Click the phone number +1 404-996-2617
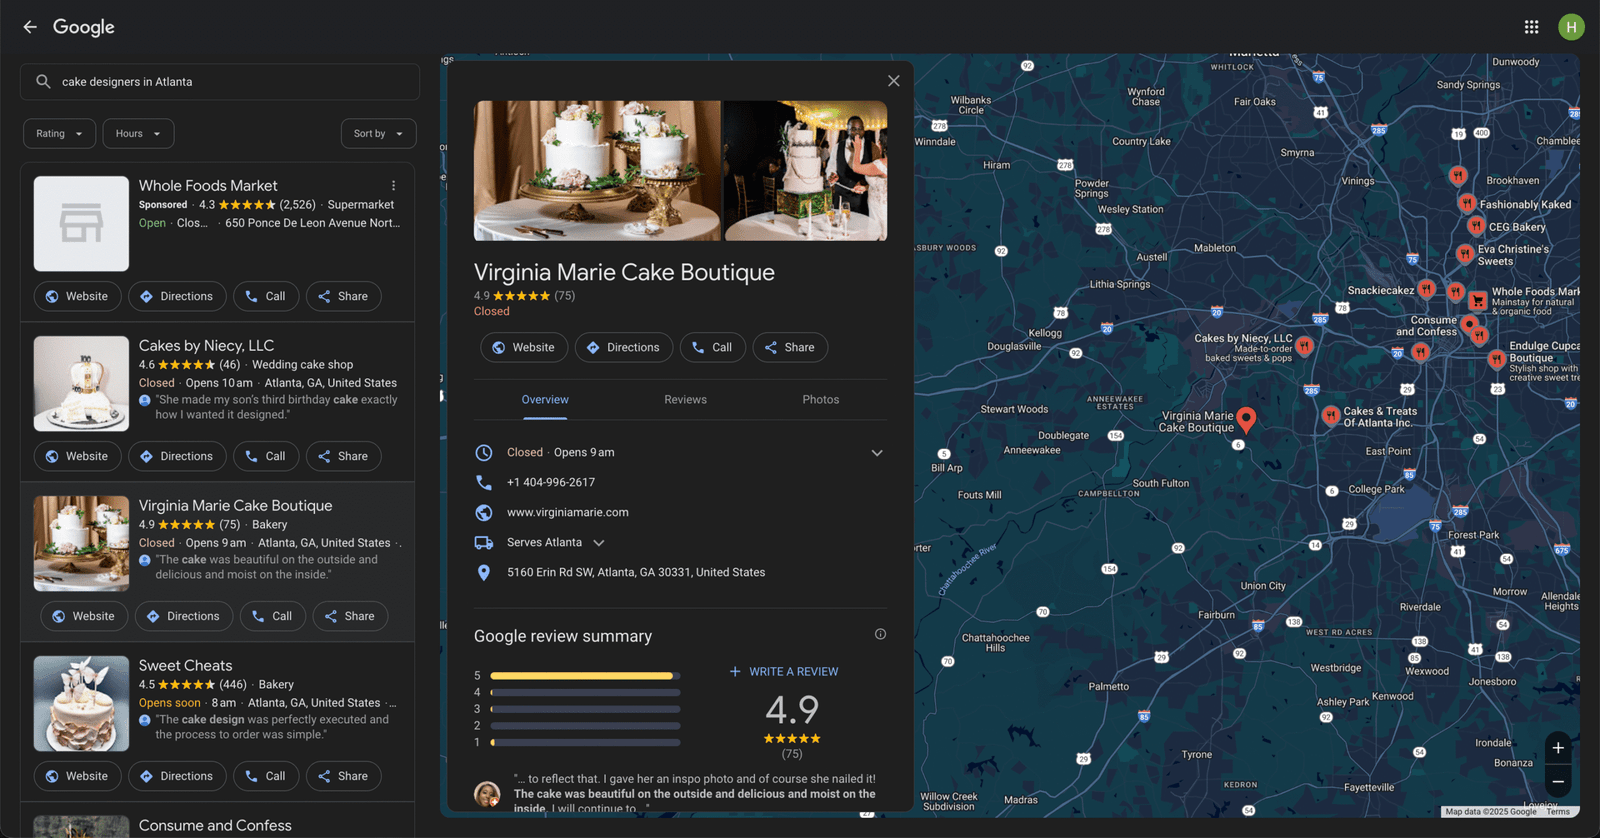The image size is (1600, 838). coord(551,482)
